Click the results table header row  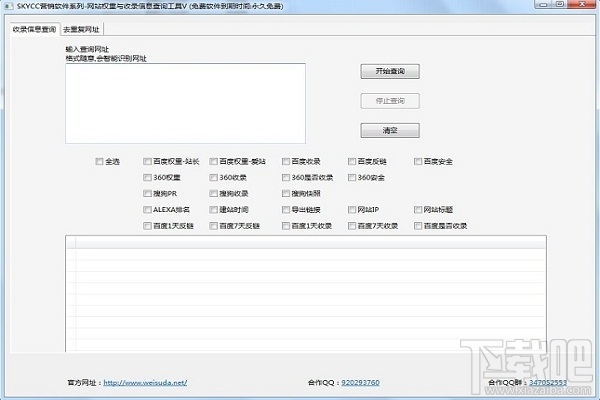[x=306, y=243]
